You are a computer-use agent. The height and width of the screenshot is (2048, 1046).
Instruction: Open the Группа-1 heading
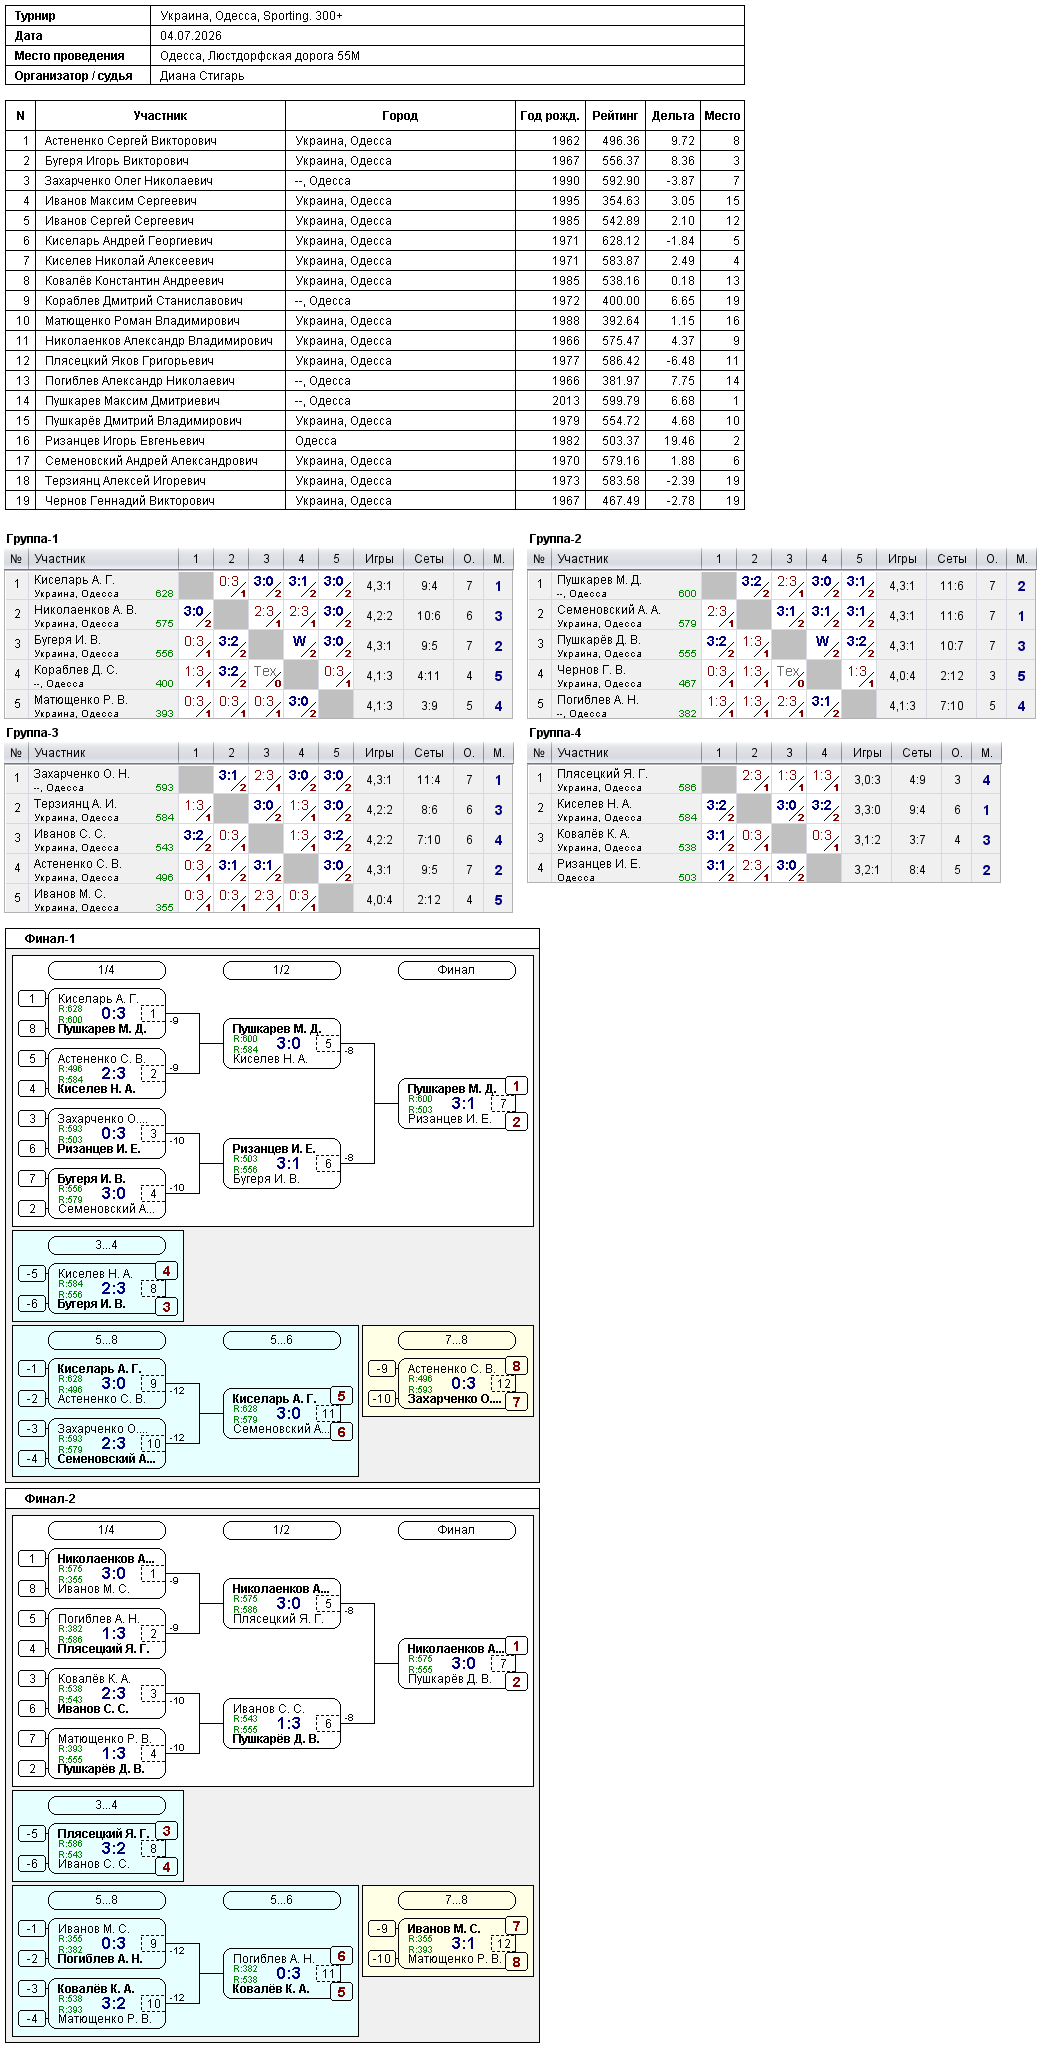click(x=32, y=539)
